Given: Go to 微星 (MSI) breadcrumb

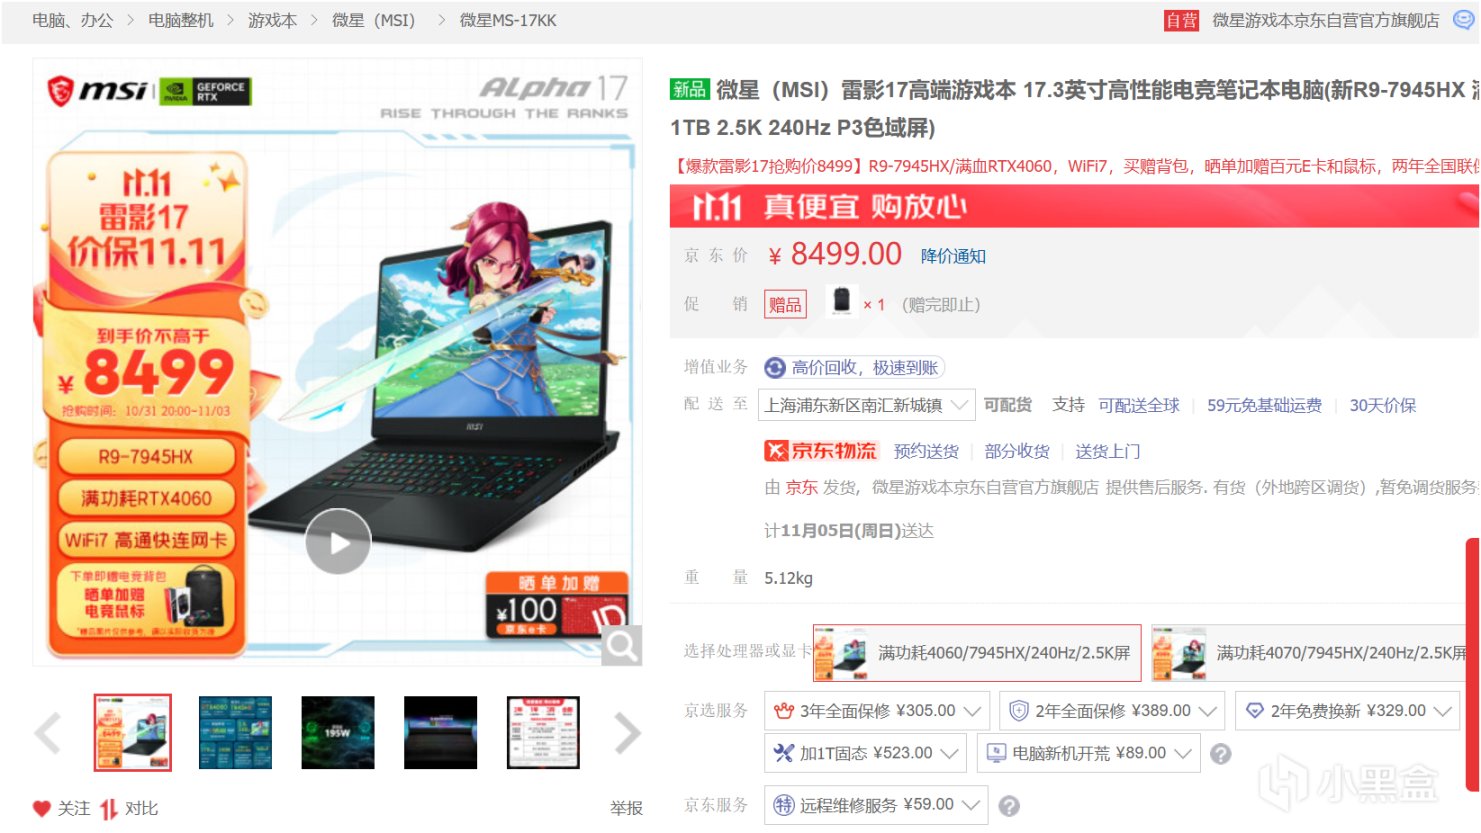Looking at the screenshot, I should pyautogui.click(x=374, y=20).
